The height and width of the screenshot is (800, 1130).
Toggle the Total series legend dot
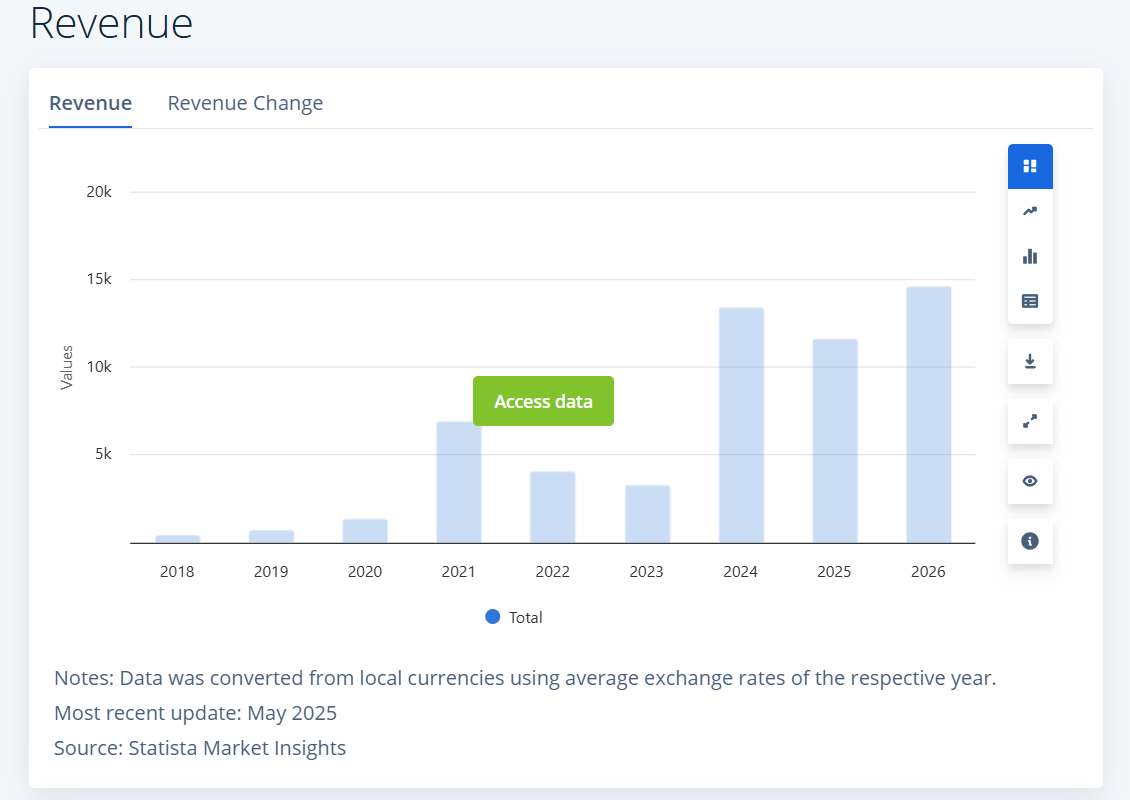pyautogui.click(x=493, y=617)
